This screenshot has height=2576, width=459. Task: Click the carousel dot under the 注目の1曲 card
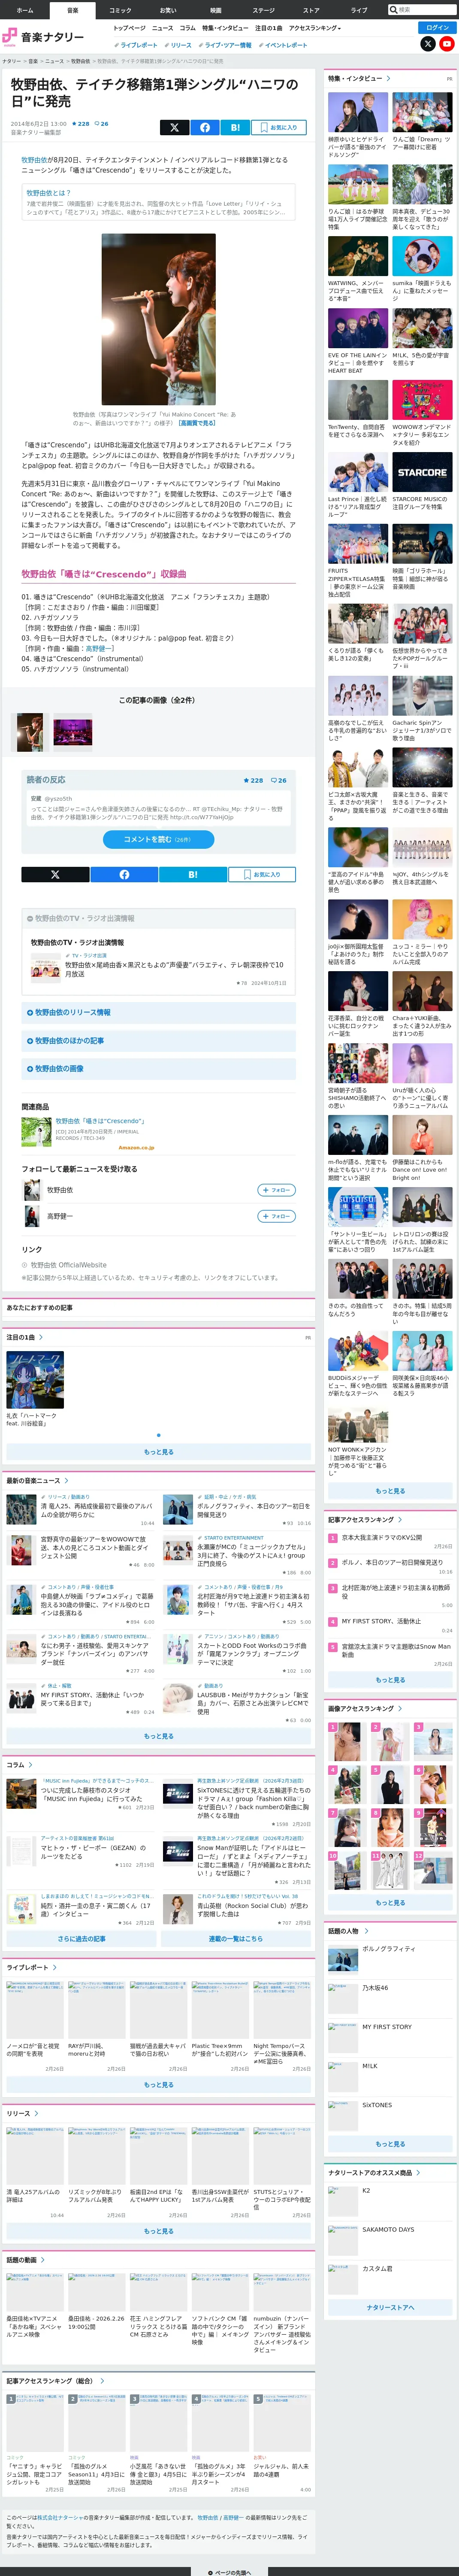click(158, 1435)
